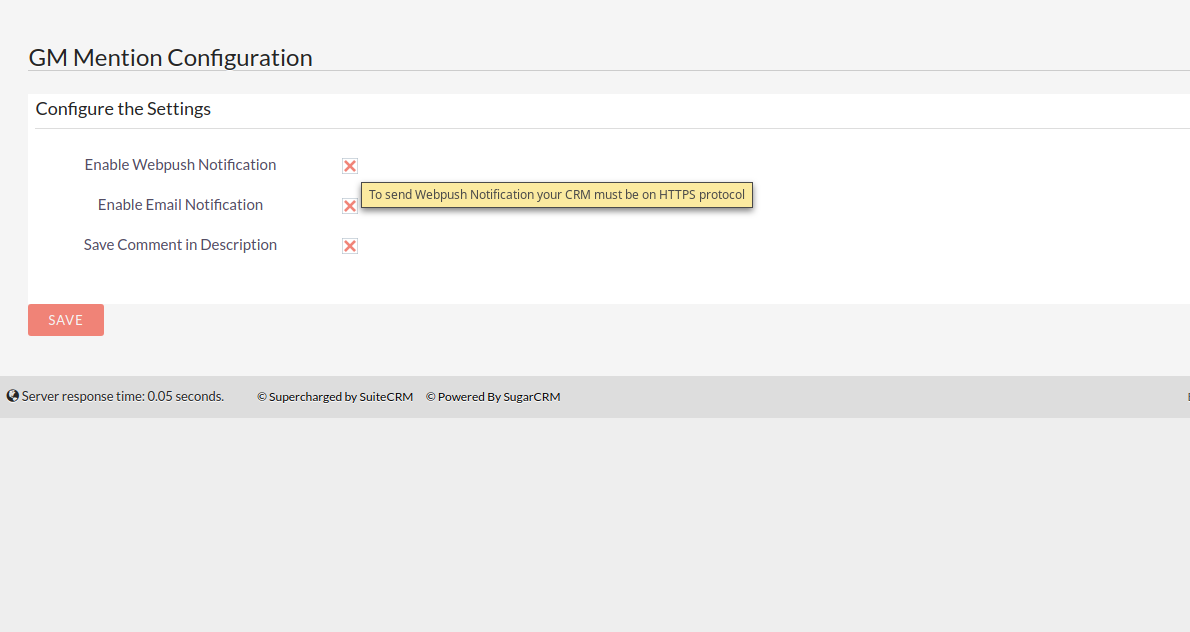Toggle Enable Webpush Notification checkbox
This screenshot has width=1190, height=632.
click(x=350, y=165)
